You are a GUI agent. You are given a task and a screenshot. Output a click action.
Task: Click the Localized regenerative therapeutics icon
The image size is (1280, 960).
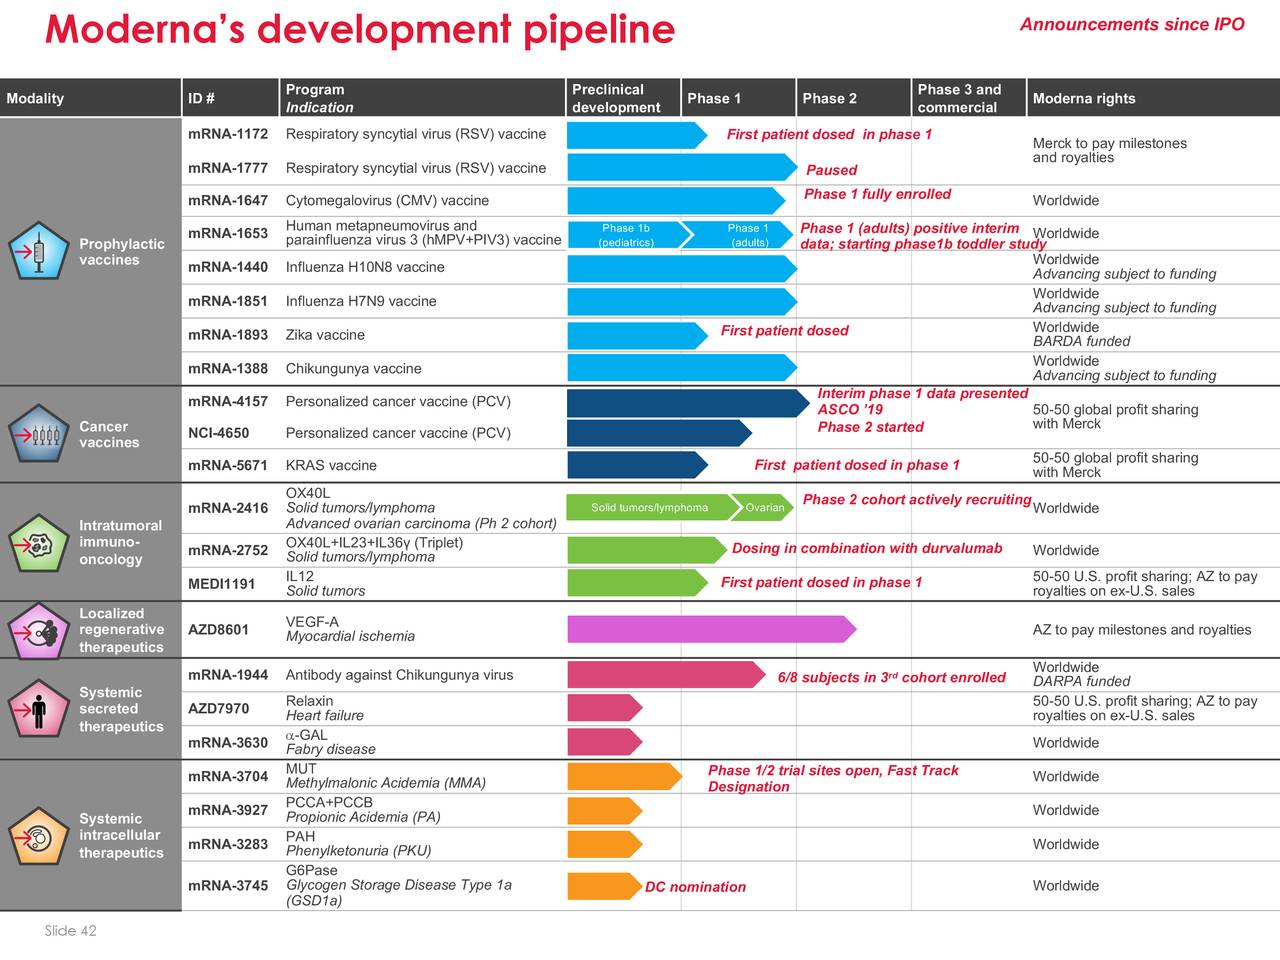click(x=39, y=631)
